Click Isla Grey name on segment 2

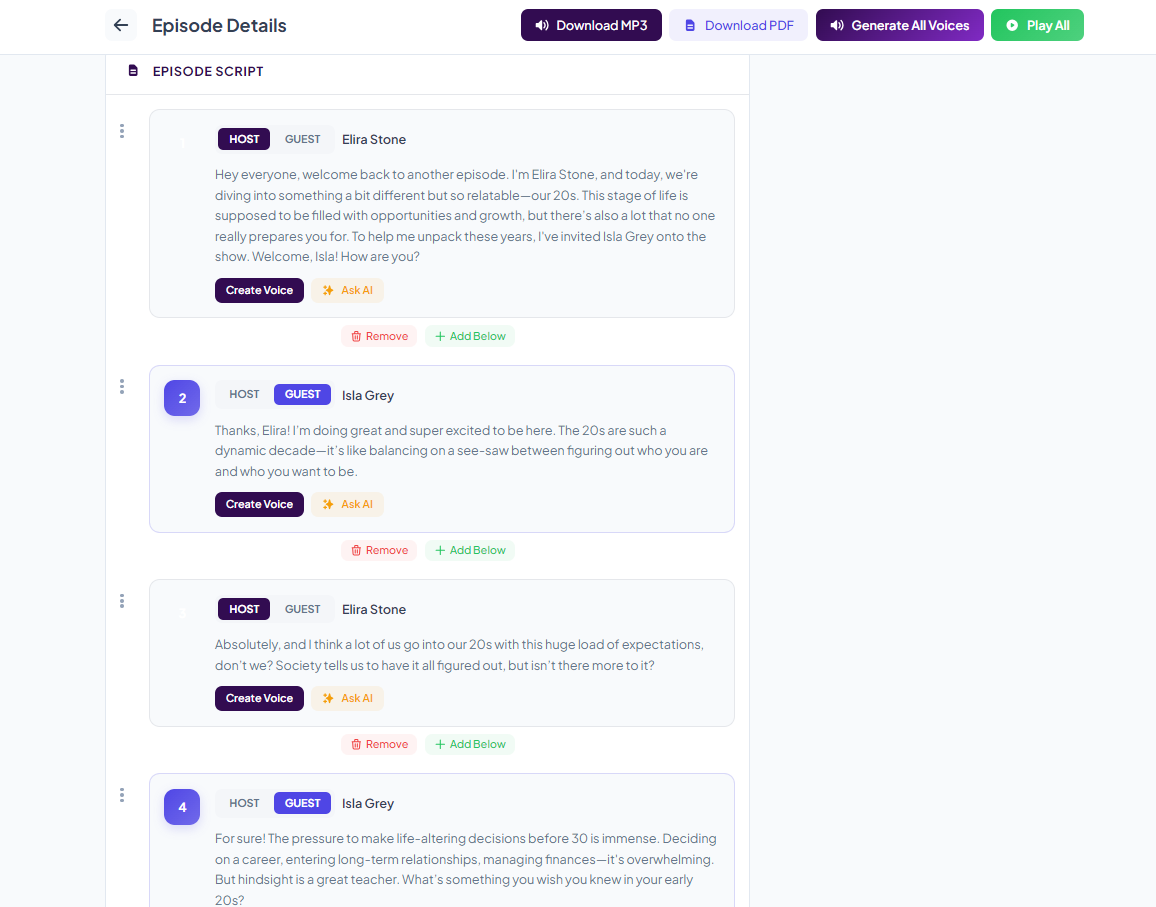coord(368,395)
